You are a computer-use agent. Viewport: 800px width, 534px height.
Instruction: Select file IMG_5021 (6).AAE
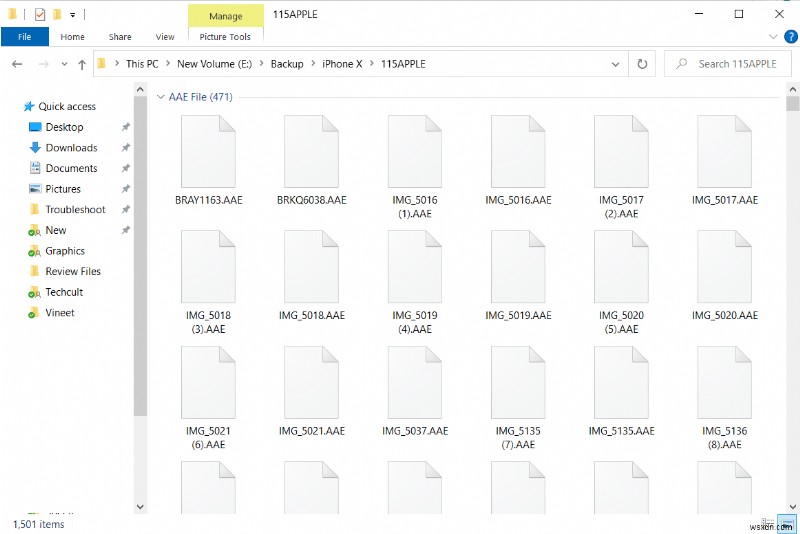pos(208,398)
